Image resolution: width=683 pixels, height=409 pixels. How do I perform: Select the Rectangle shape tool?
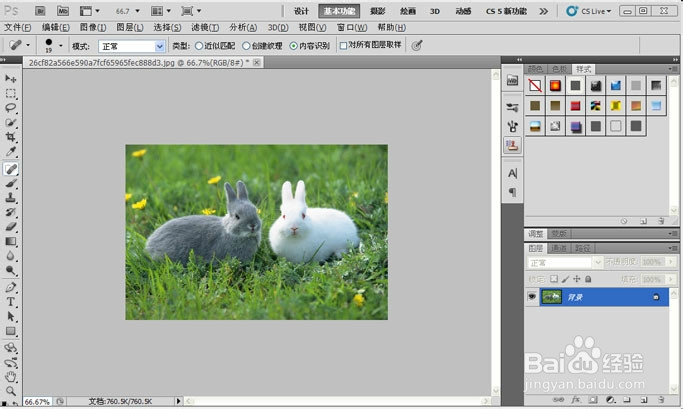[10, 331]
